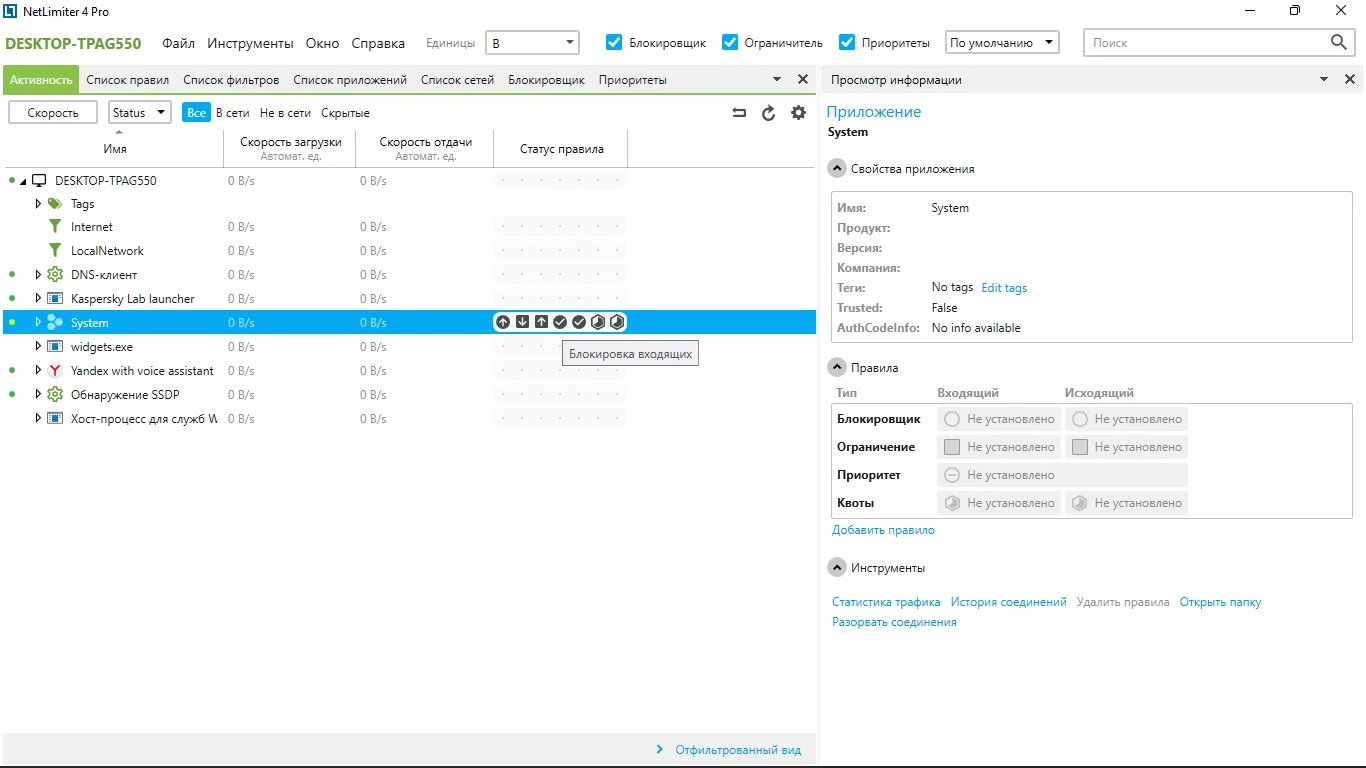Click the collapse-all arrows icon left of refresh
1366x768 pixels.
click(x=739, y=113)
